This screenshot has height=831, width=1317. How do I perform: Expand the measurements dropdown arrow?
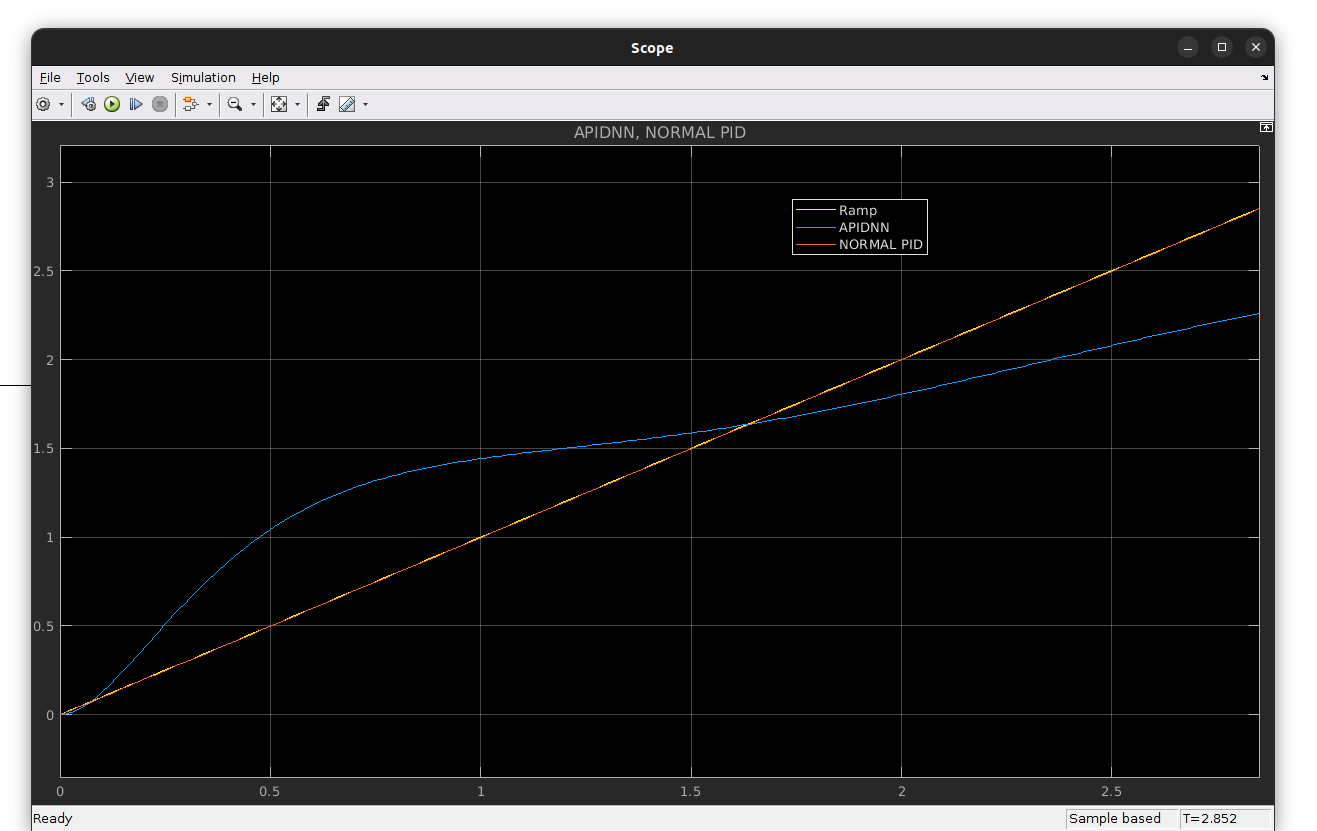pyautogui.click(x=365, y=104)
